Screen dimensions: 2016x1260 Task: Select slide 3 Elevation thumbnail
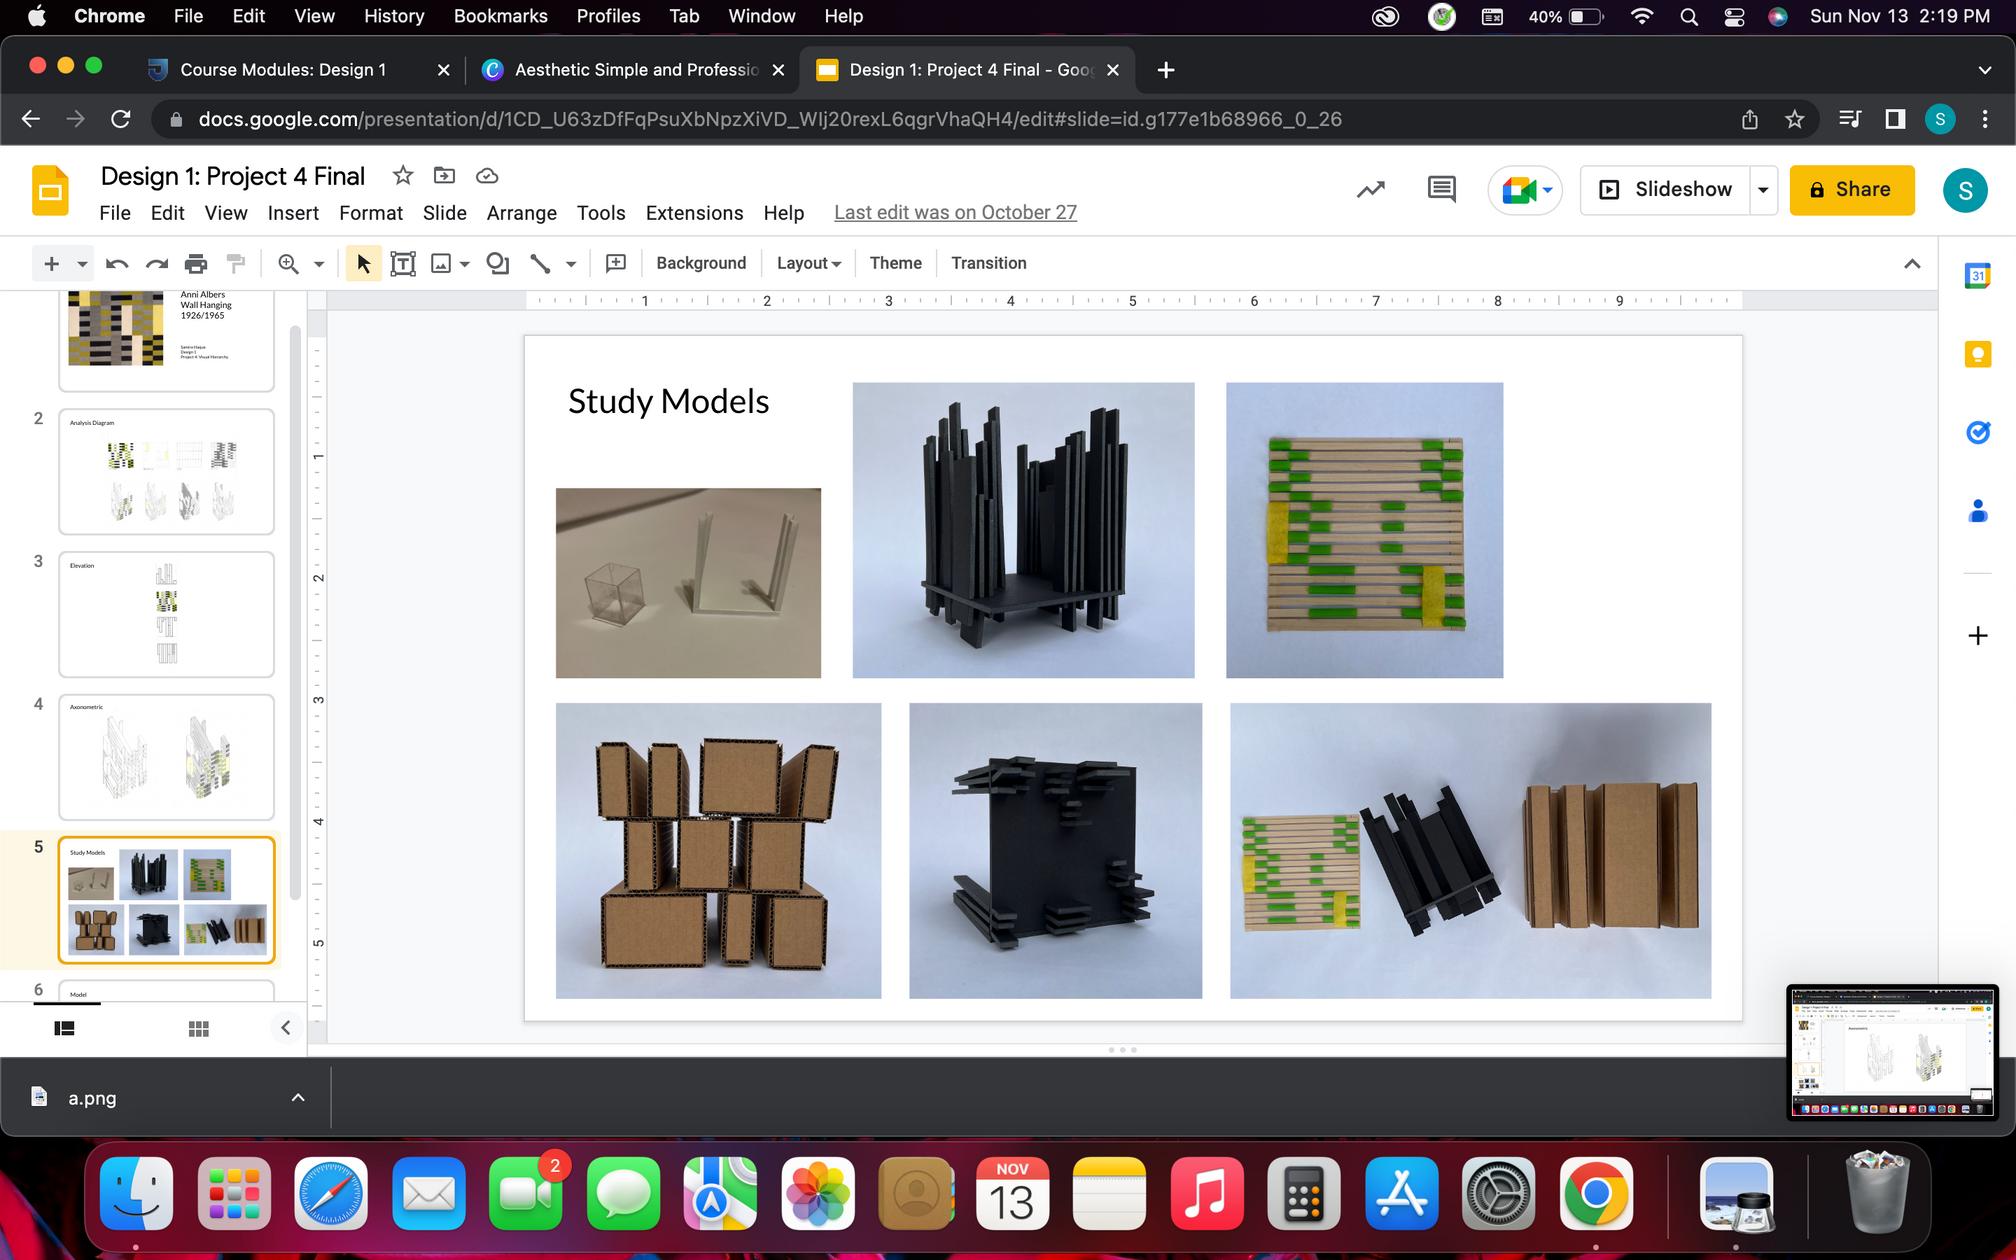[166, 614]
